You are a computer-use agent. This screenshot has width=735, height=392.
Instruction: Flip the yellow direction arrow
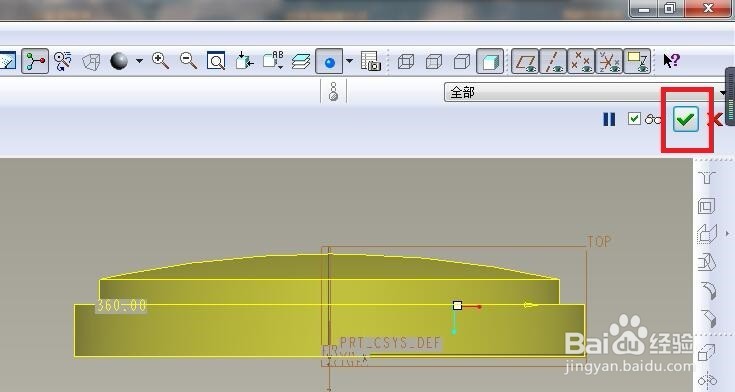[x=530, y=305]
